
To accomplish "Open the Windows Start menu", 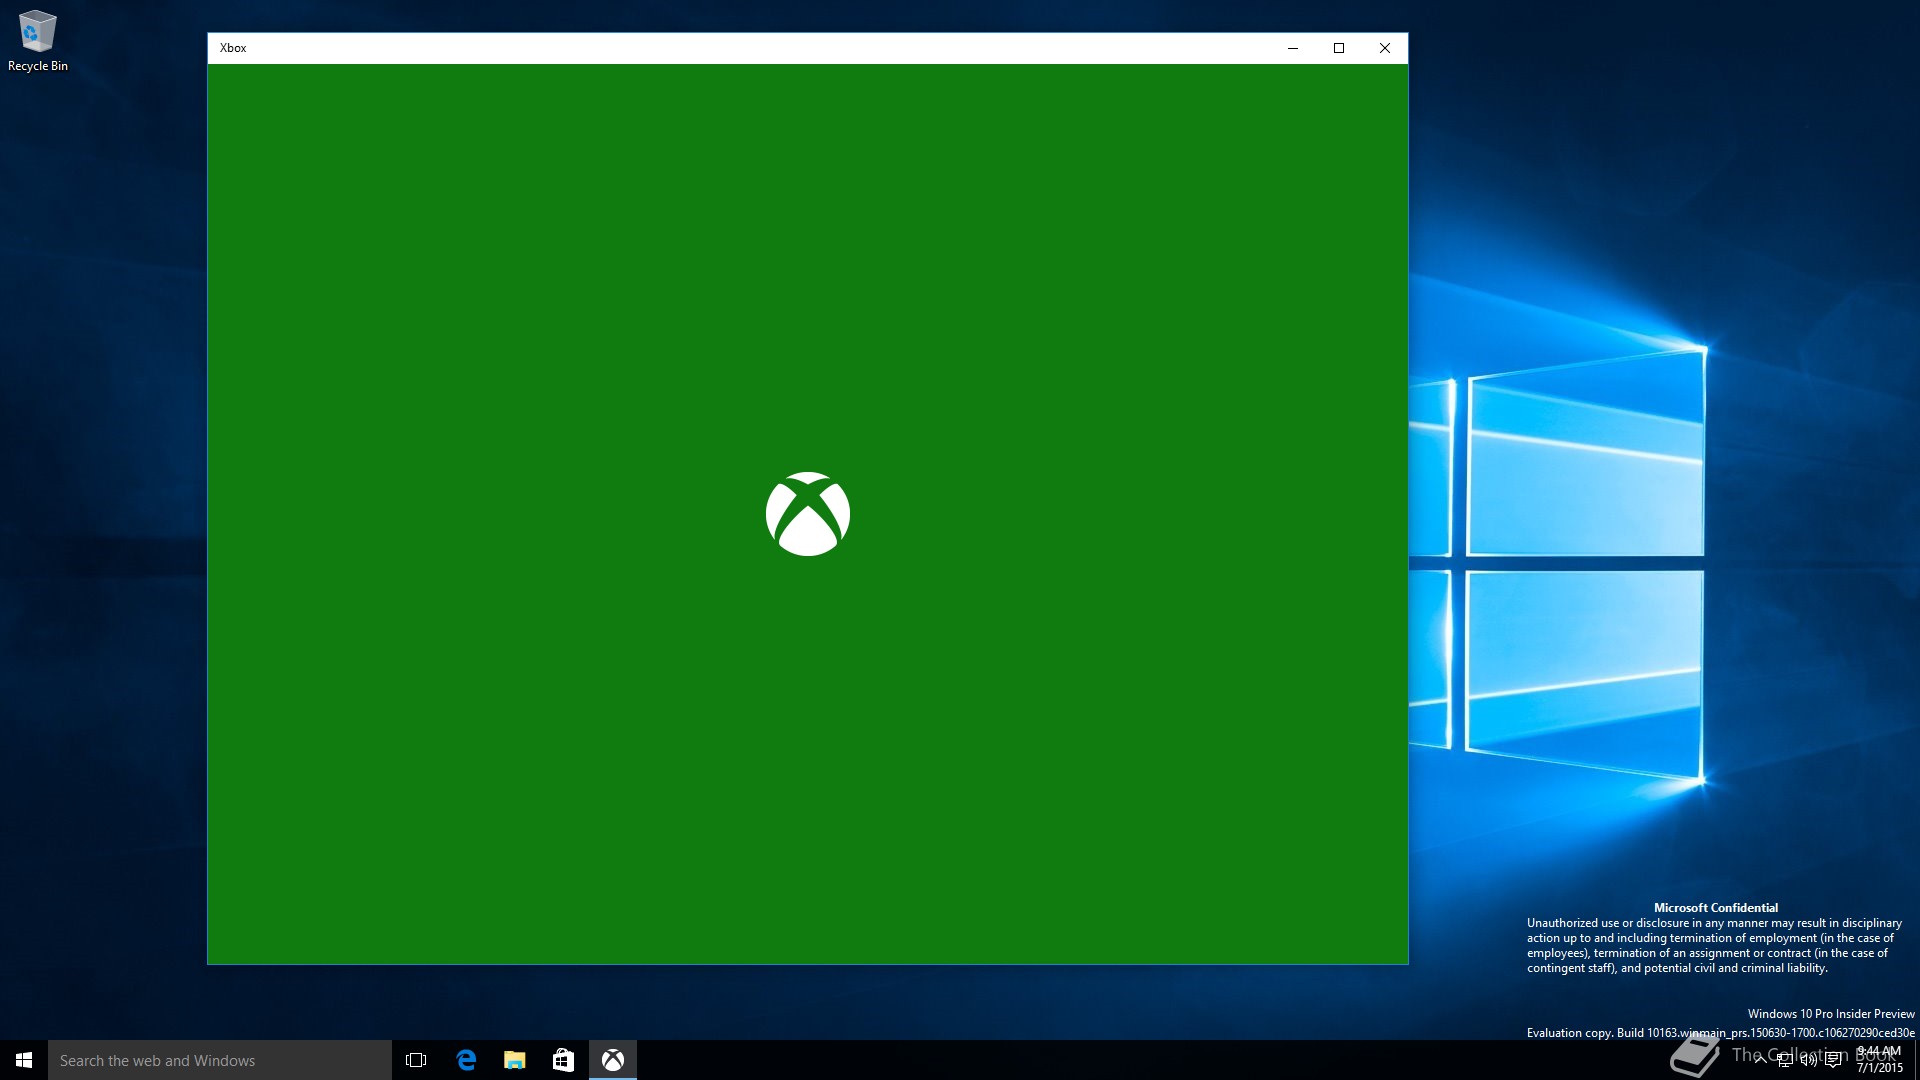I will (24, 1060).
